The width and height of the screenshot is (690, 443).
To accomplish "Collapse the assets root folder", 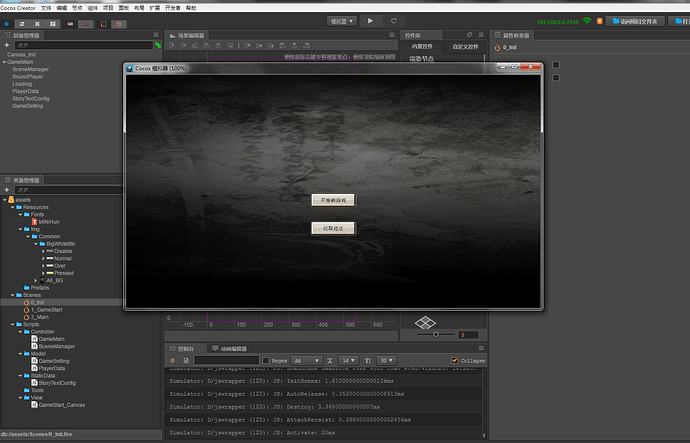I will pyautogui.click(x=5, y=200).
